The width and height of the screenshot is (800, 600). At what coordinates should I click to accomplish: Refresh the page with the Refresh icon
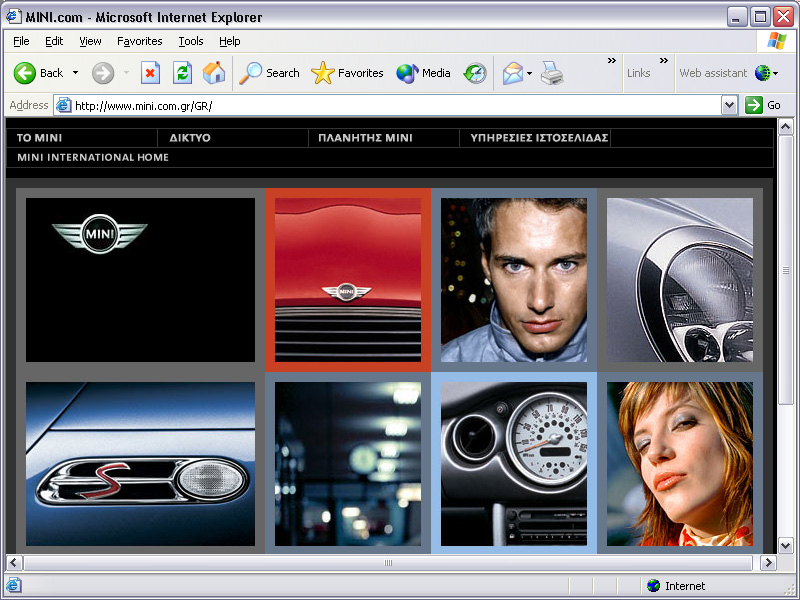pos(182,73)
